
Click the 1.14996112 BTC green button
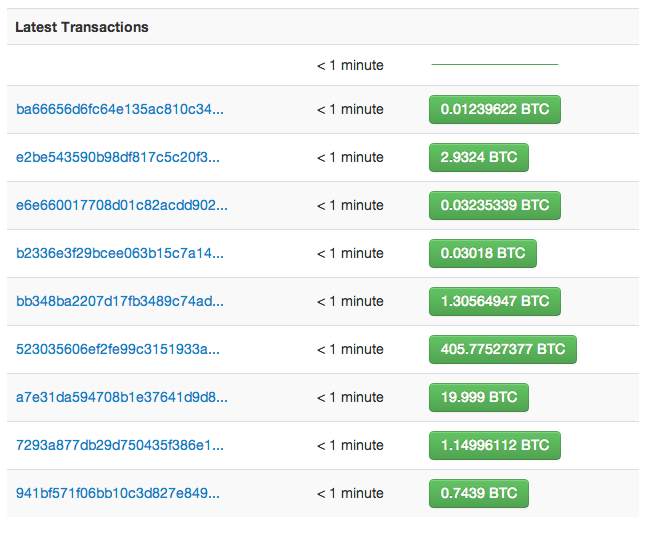pos(495,446)
